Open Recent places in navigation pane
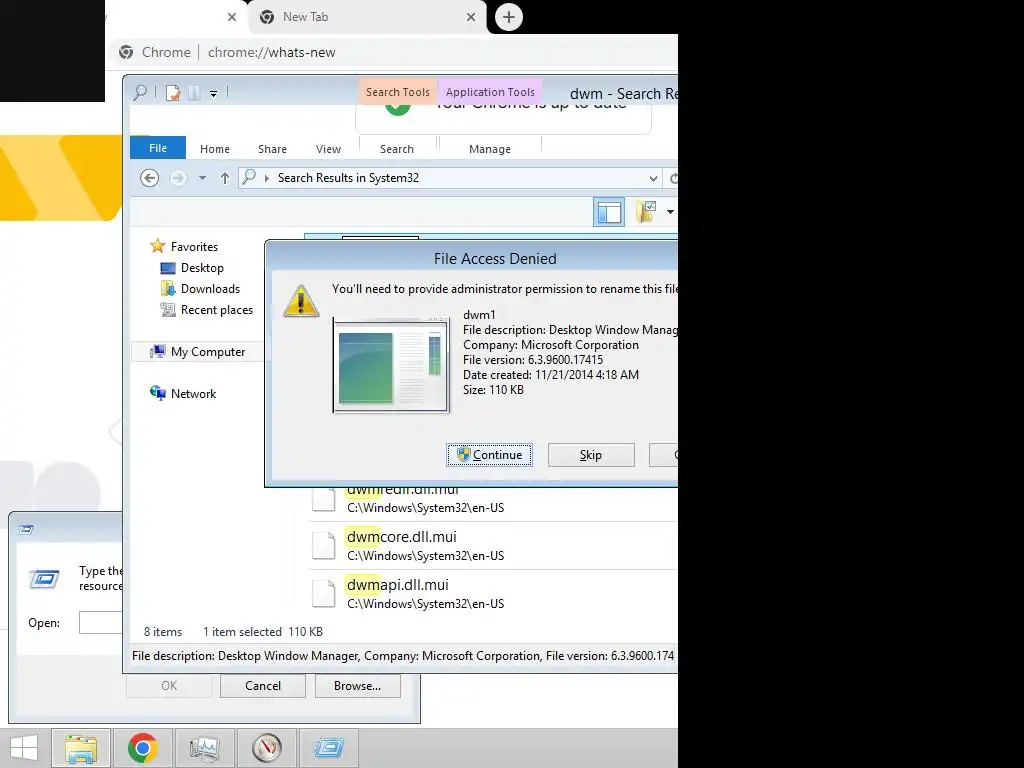1024x768 pixels. [x=217, y=310]
